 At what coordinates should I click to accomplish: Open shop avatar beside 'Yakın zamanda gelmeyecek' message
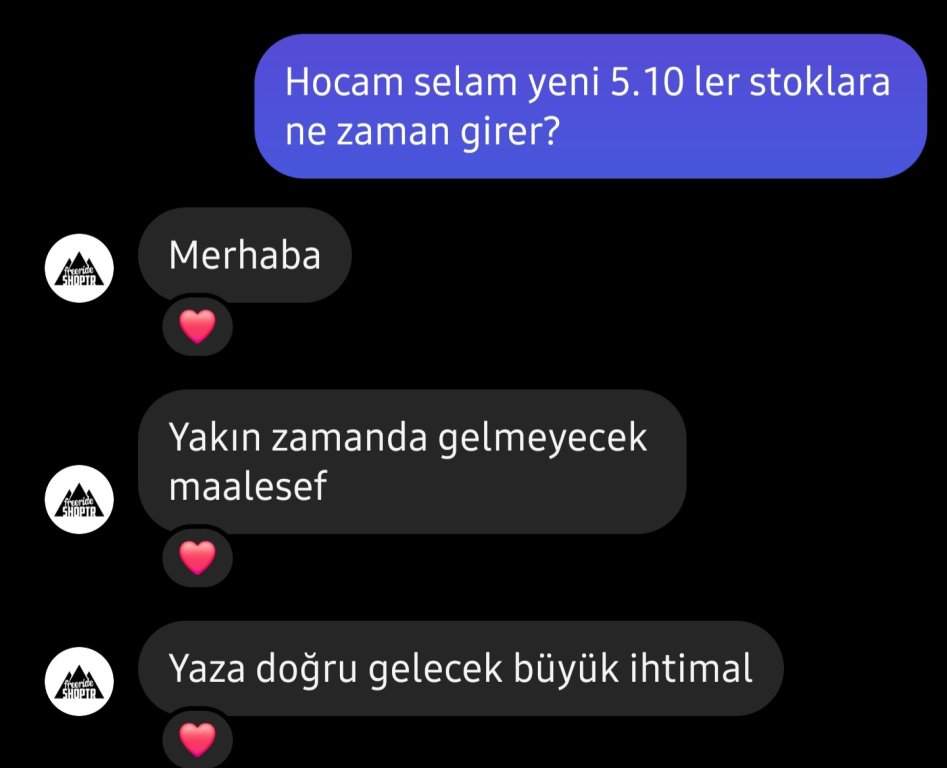coord(79,499)
